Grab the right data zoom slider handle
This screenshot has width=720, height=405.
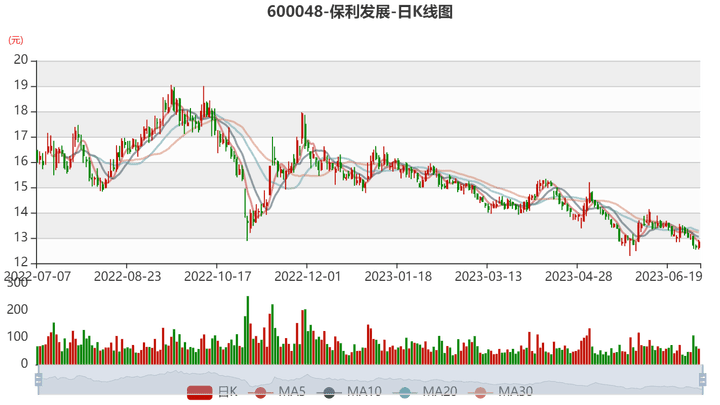point(702,379)
